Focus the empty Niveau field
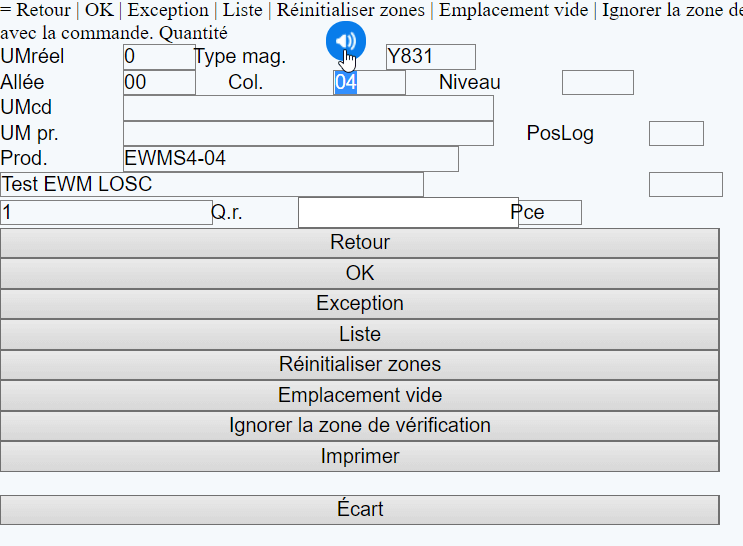Image resolution: width=743 pixels, height=546 pixels. pyautogui.click(x=598, y=82)
